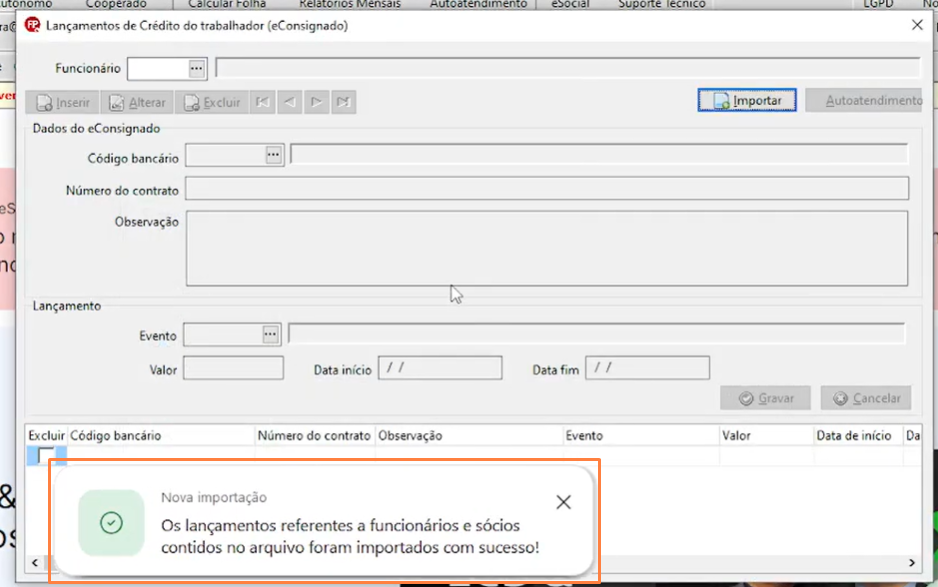The width and height of the screenshot is (938, 587).
Task: Open Evento lookup ellipsis button
Action: [270, 334]
